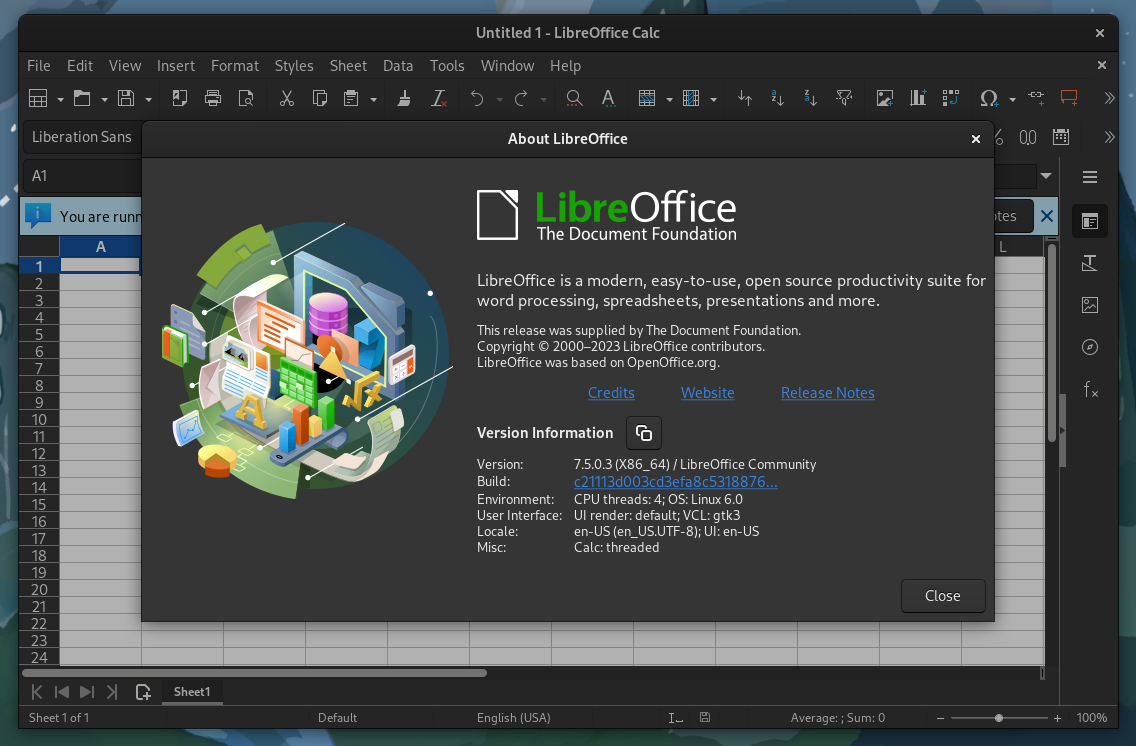Image resolution: width=1136 pixels, height=746 pixels.
Task: Select the Sort Descending icon
Action: click(811, 98)
